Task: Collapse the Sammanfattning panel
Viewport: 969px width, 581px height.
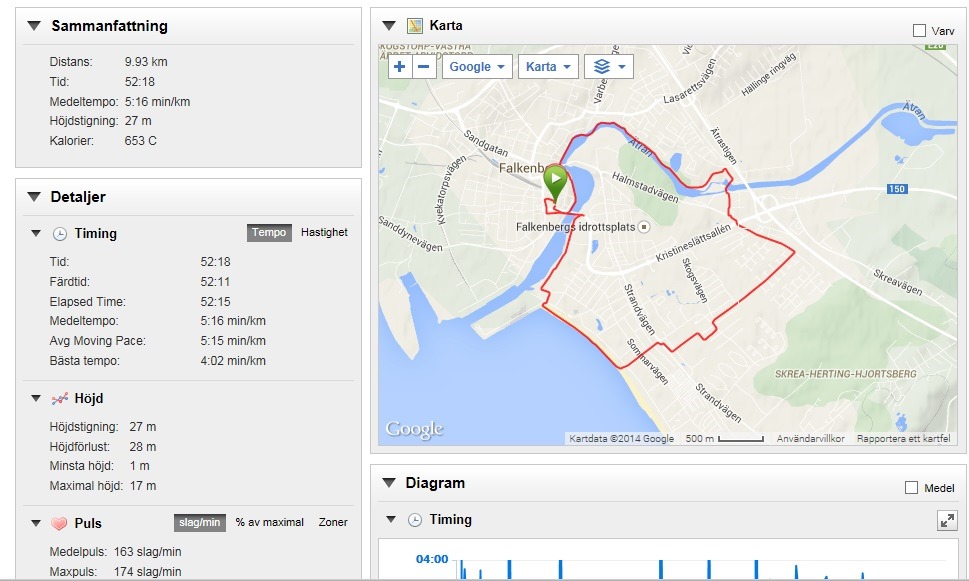Action: click(x=35, y=26)
